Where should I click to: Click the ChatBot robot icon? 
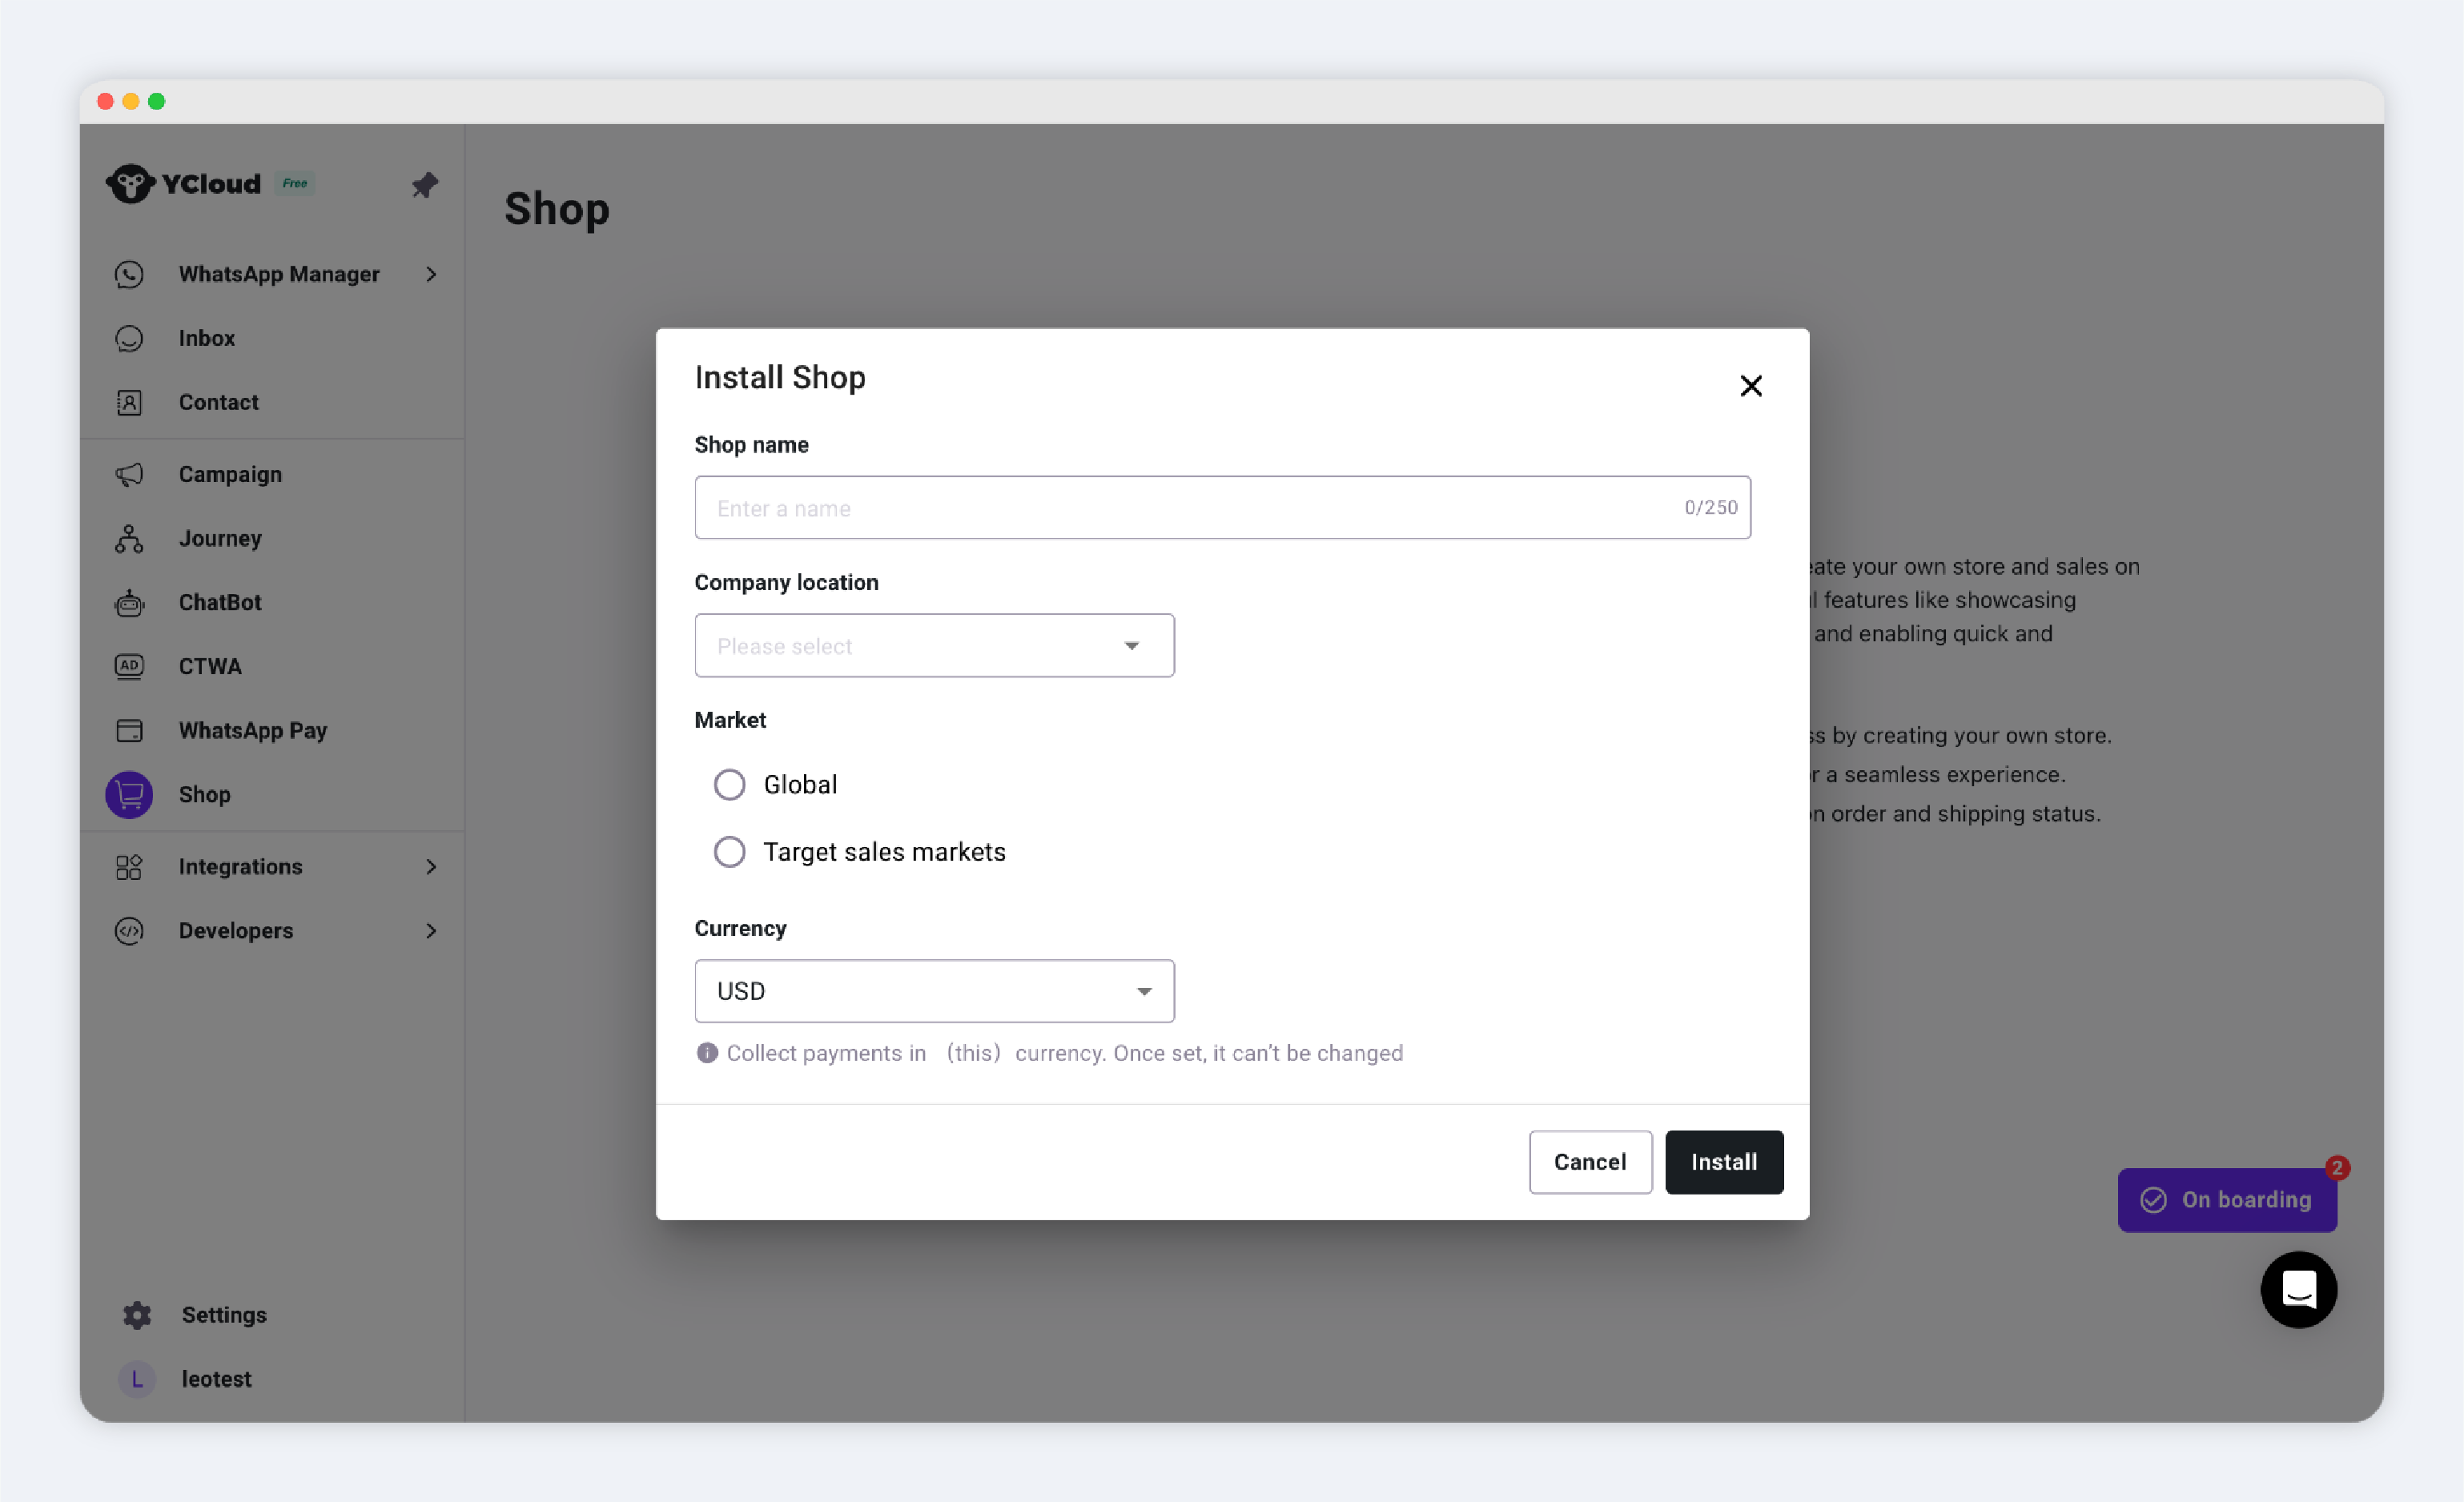(129, 602)
